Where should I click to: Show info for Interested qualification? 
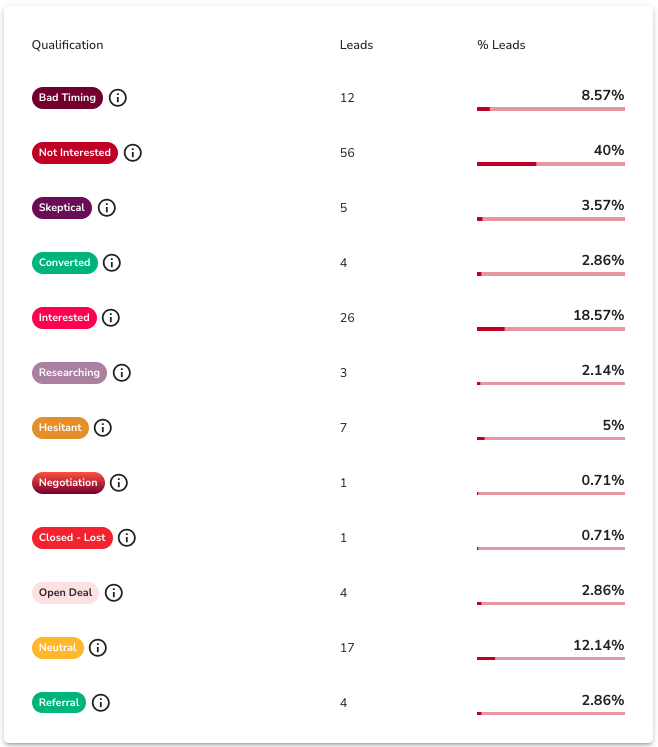pyautogui.click(x=111, y=318)
